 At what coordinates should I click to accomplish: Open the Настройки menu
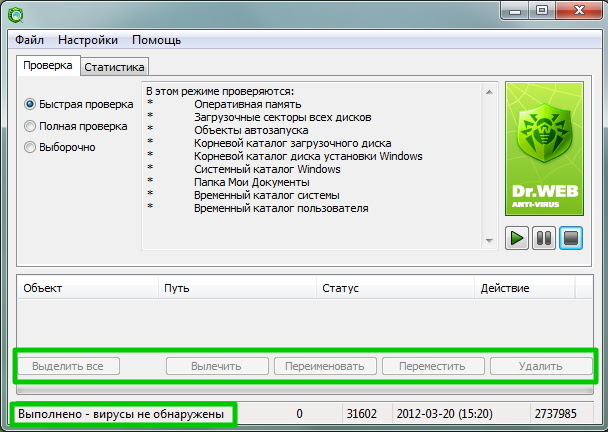[x=88, y=40]
